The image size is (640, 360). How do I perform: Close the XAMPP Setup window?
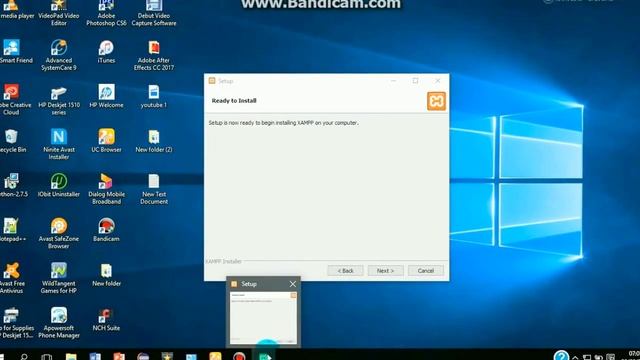click(x=438, y=81)
